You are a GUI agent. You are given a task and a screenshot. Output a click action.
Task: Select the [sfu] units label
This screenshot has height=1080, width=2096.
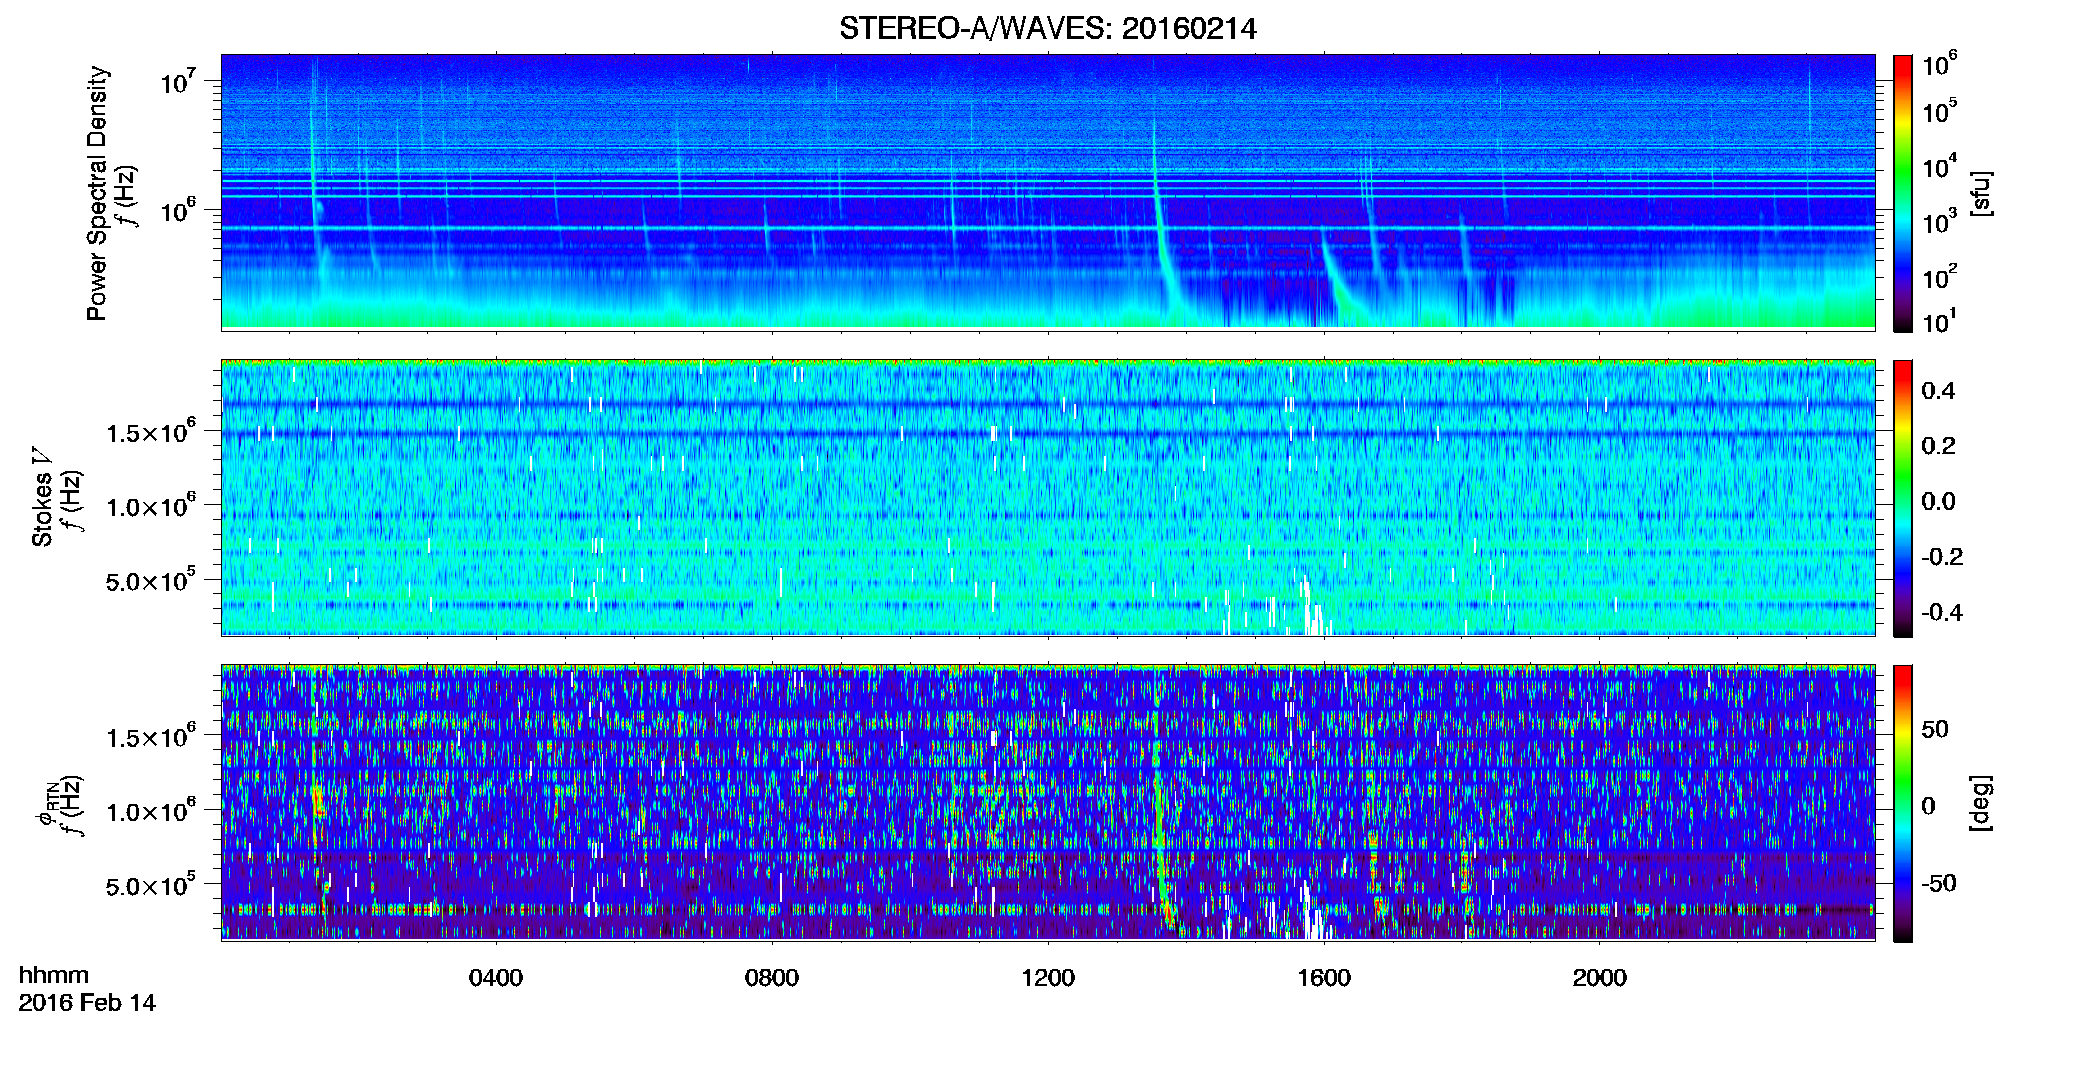click(1981, 193)
